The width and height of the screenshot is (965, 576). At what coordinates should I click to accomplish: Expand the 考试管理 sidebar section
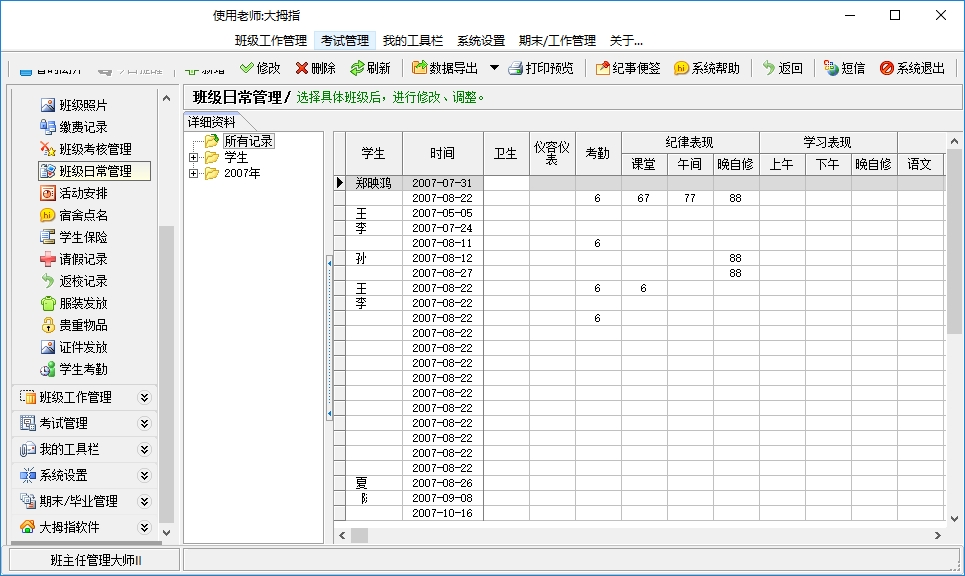coord(144,423)
